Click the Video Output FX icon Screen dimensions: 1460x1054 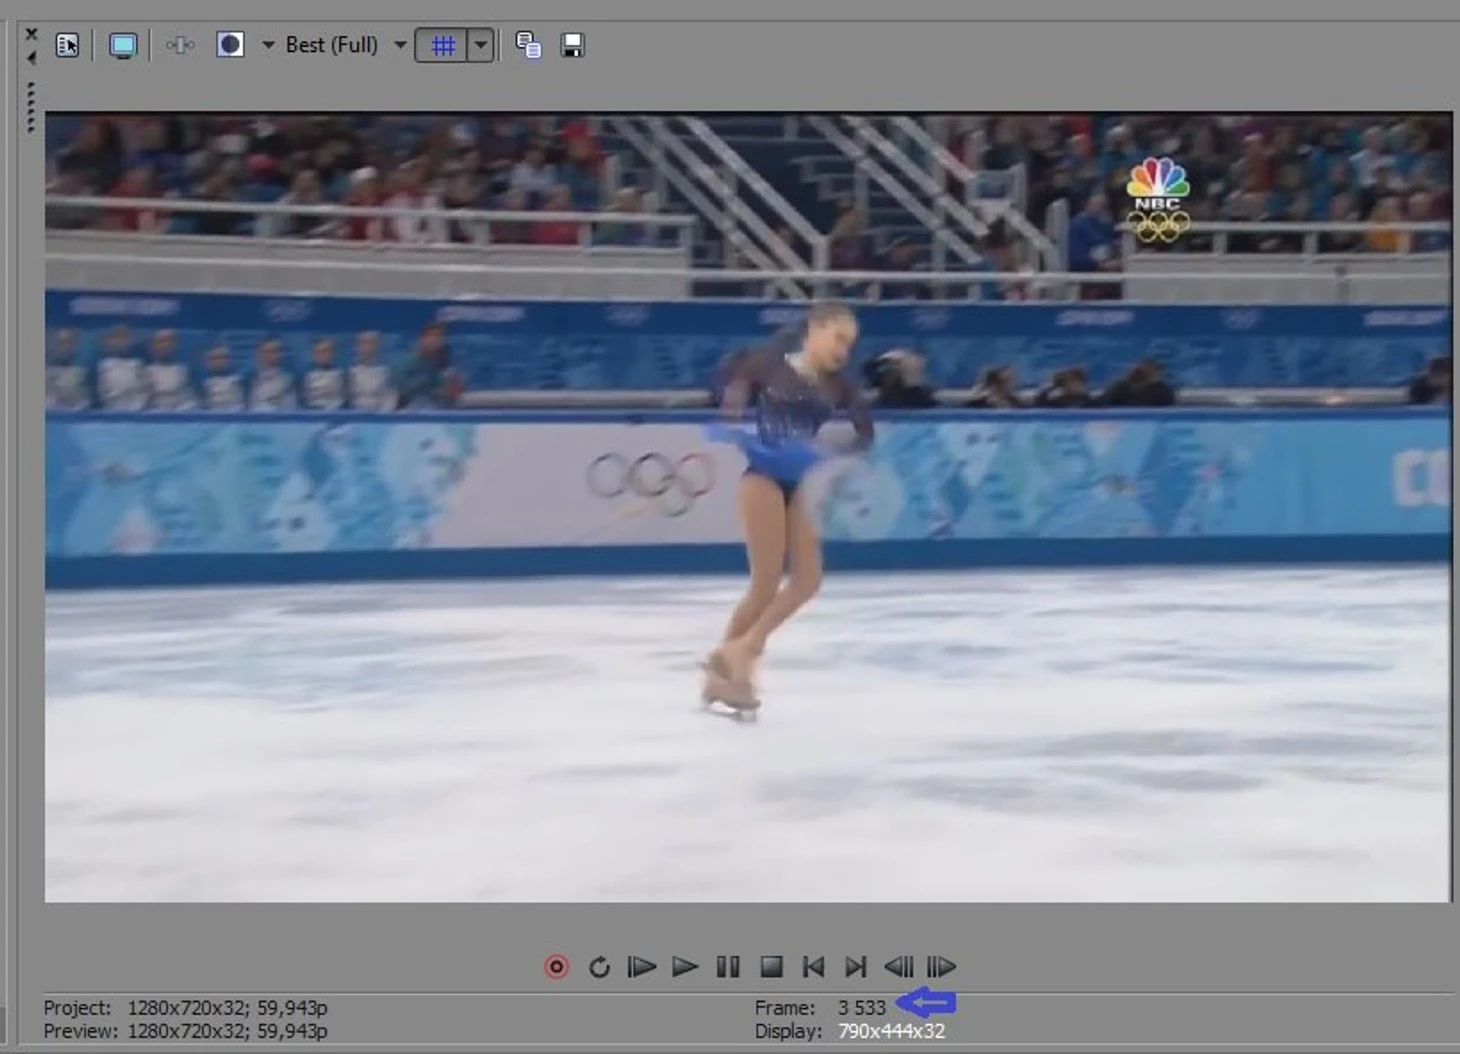click(180, 45)
